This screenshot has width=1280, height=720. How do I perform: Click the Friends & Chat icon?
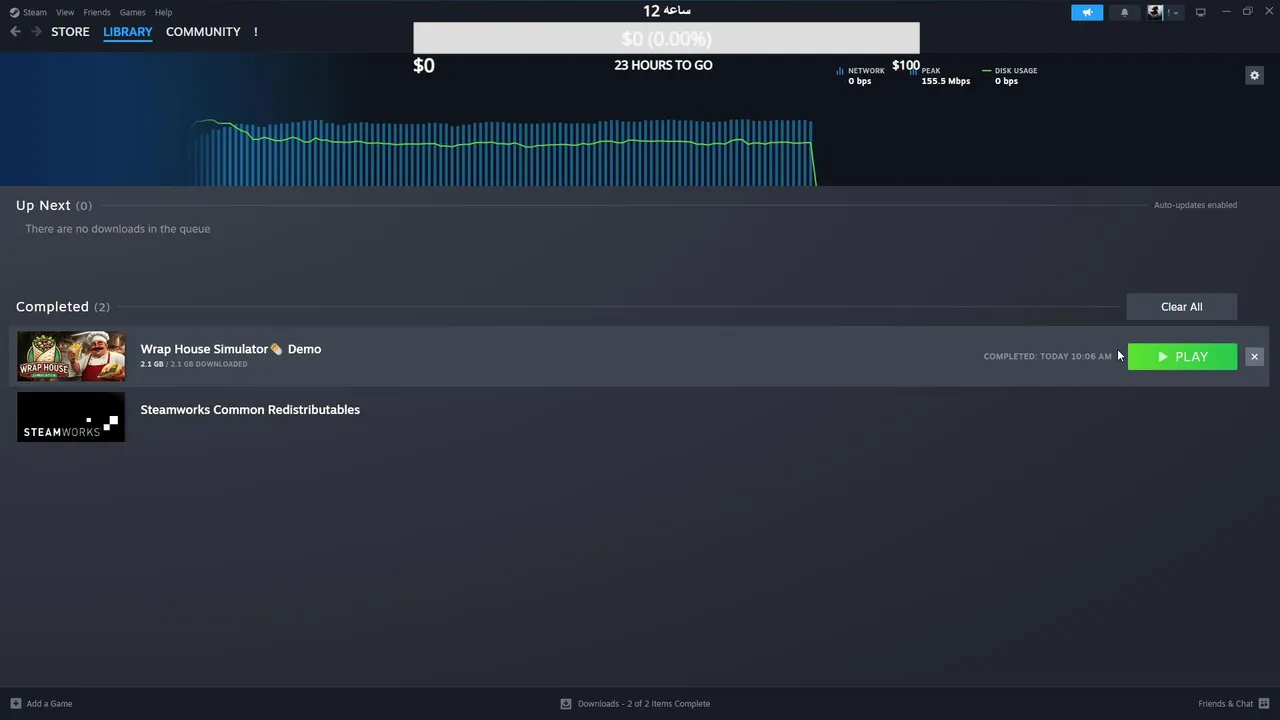click(x=1264, y=704)
